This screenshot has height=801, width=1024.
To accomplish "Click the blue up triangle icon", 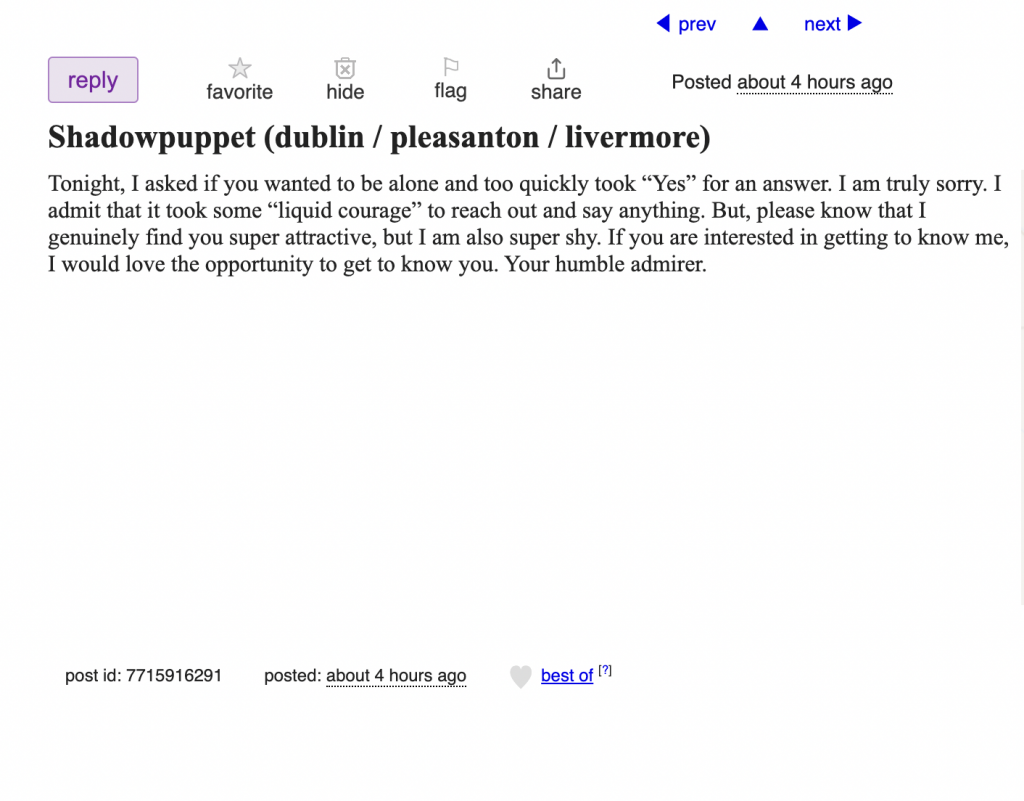I will [760, 24].
